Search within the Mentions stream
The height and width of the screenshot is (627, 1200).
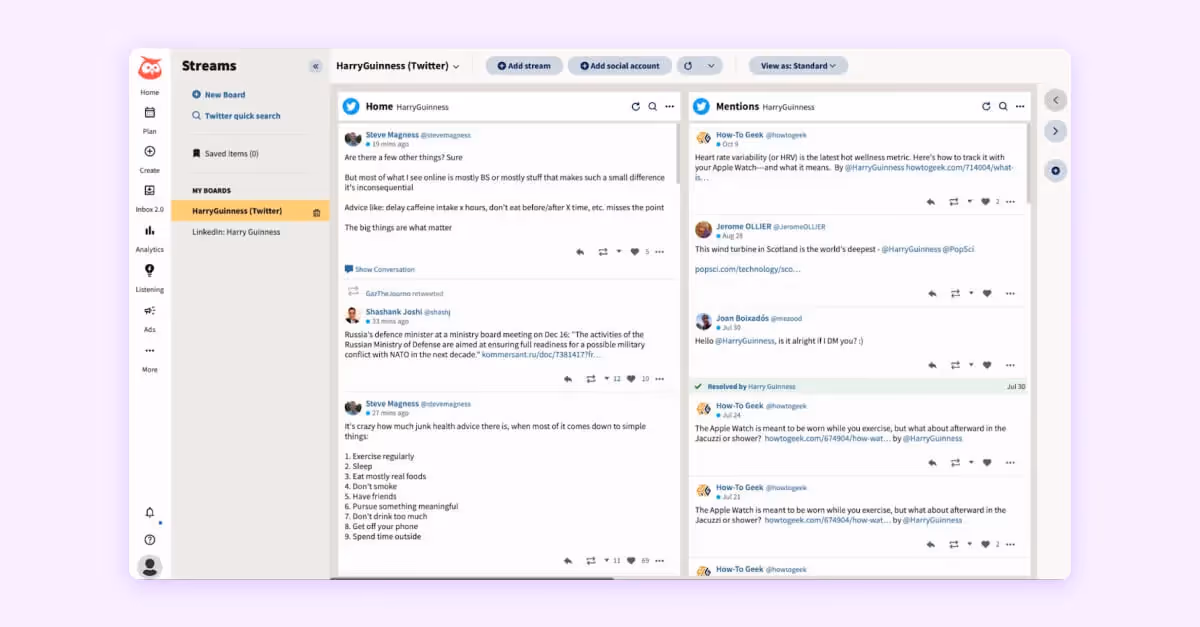pyautogui.click(x=1003, y=106)
